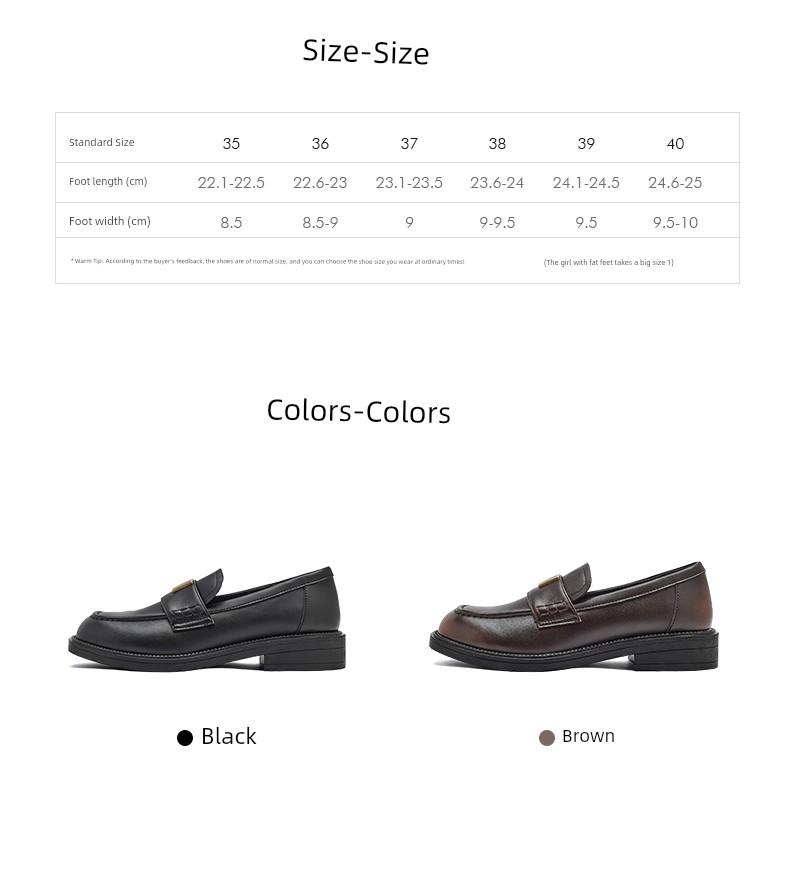
Task: Click the Size-Size heading
Action: (366, 52)
